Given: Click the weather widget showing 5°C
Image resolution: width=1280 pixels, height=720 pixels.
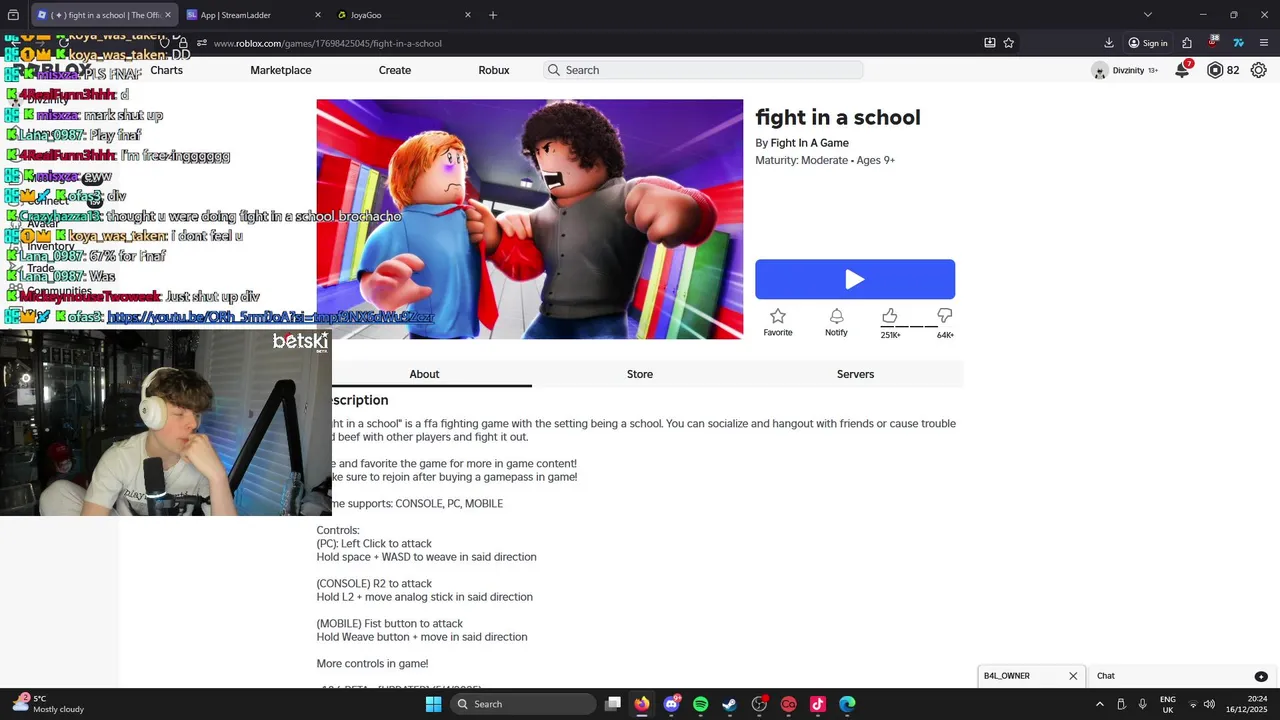Looking at the screenshot, I should point(47,704).
